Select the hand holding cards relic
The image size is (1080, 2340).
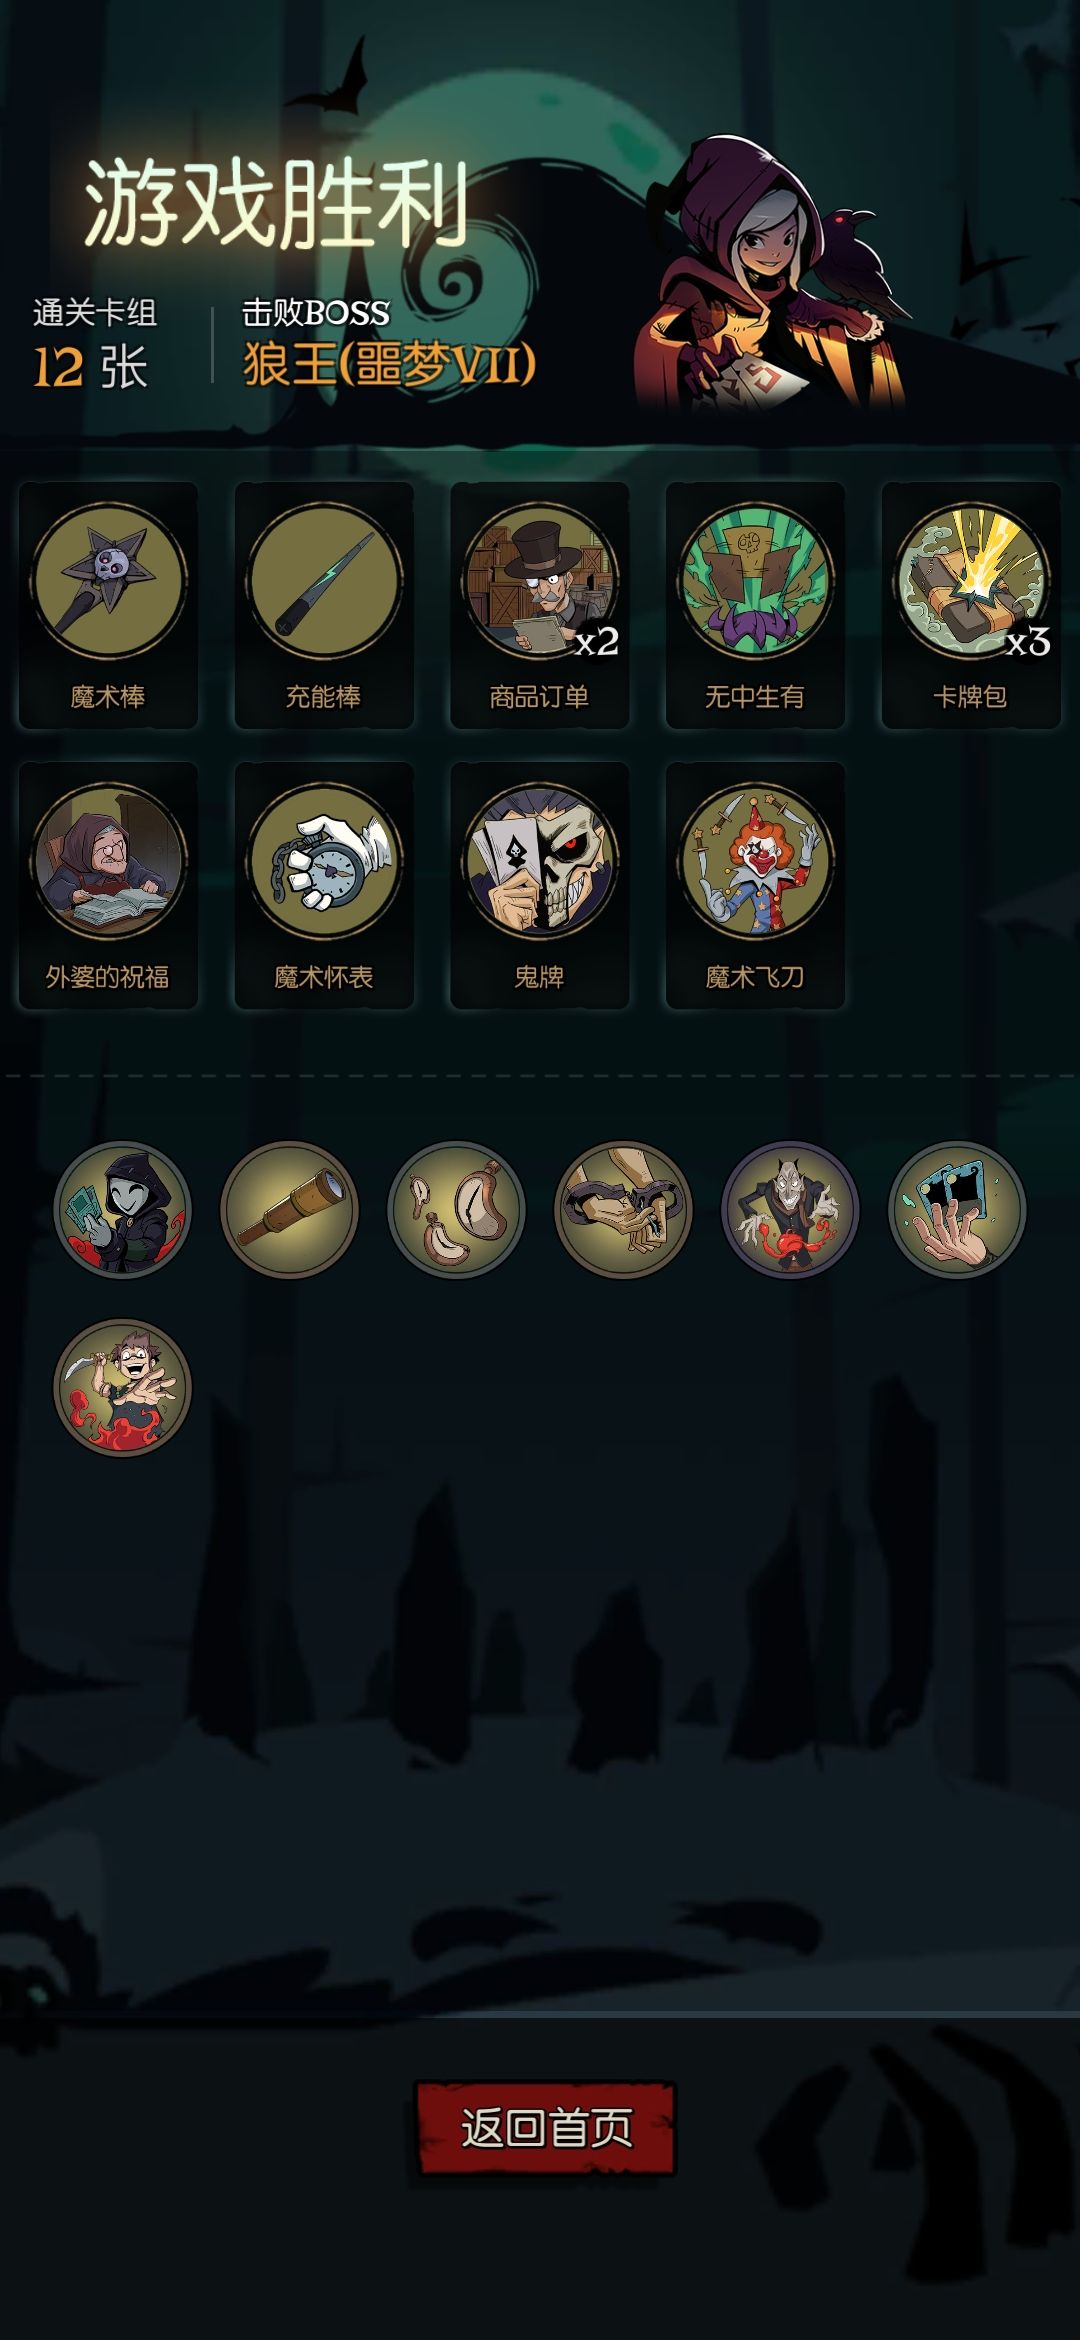[957, 1210]
